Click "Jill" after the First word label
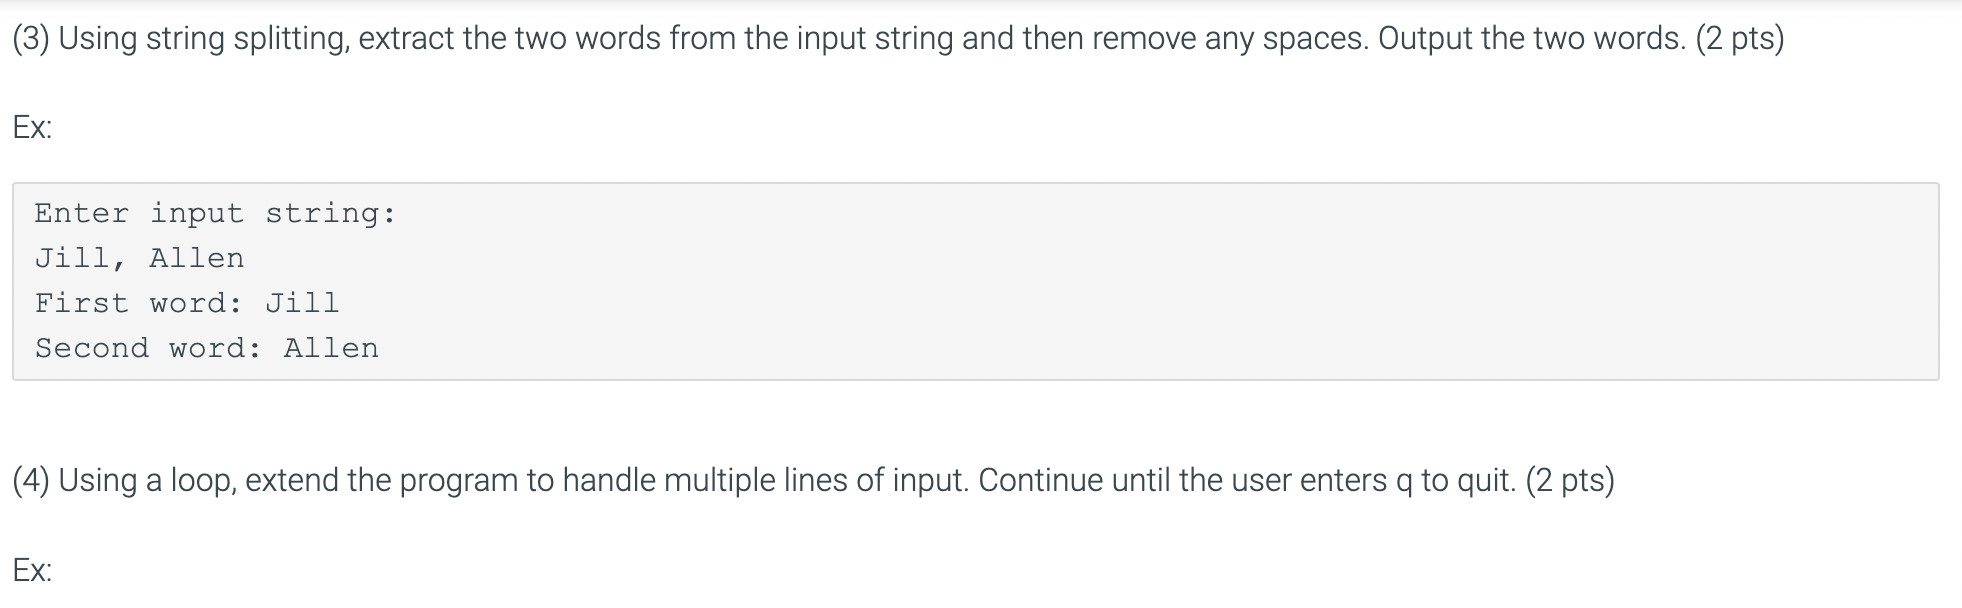The image size is (1962, 608). pyautogui.click(x=302, y=303)
